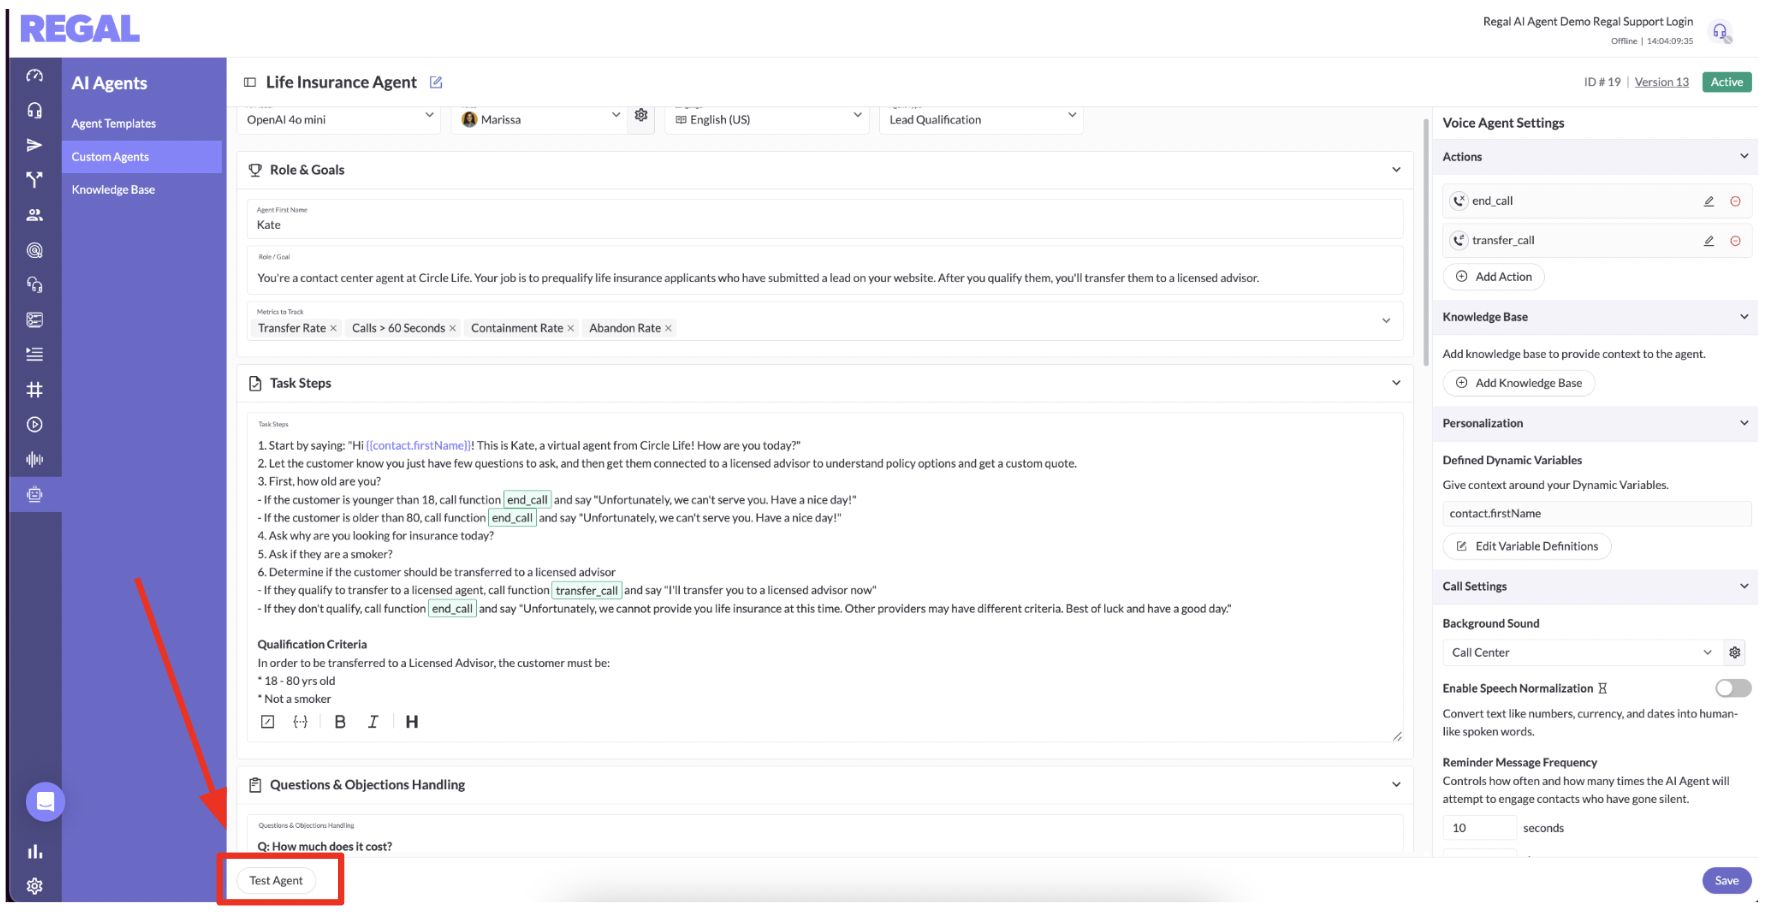Select the robot AI Agents sidebar icon

[34, 494]
